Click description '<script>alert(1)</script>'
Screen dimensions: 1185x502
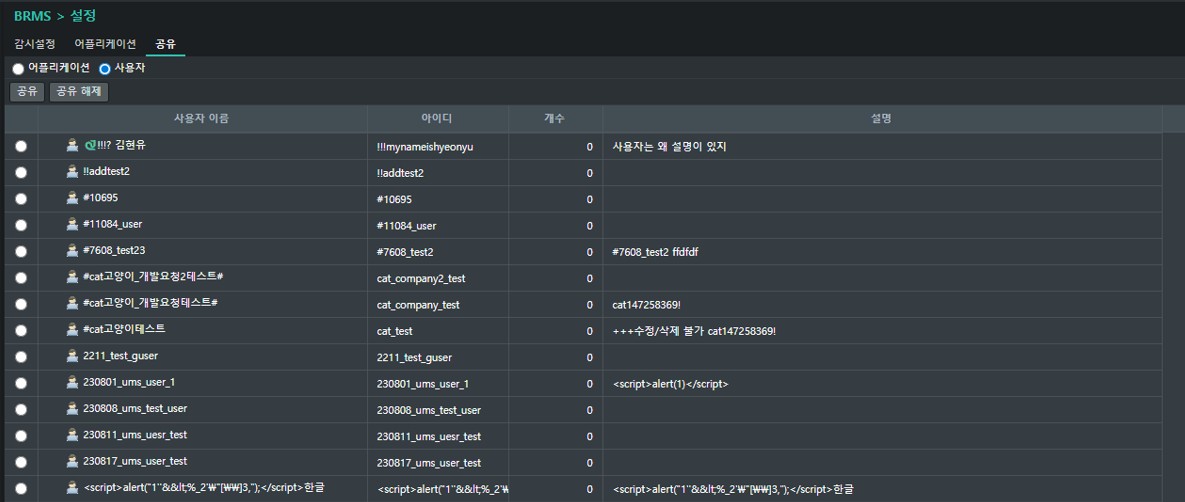point(670,383)
